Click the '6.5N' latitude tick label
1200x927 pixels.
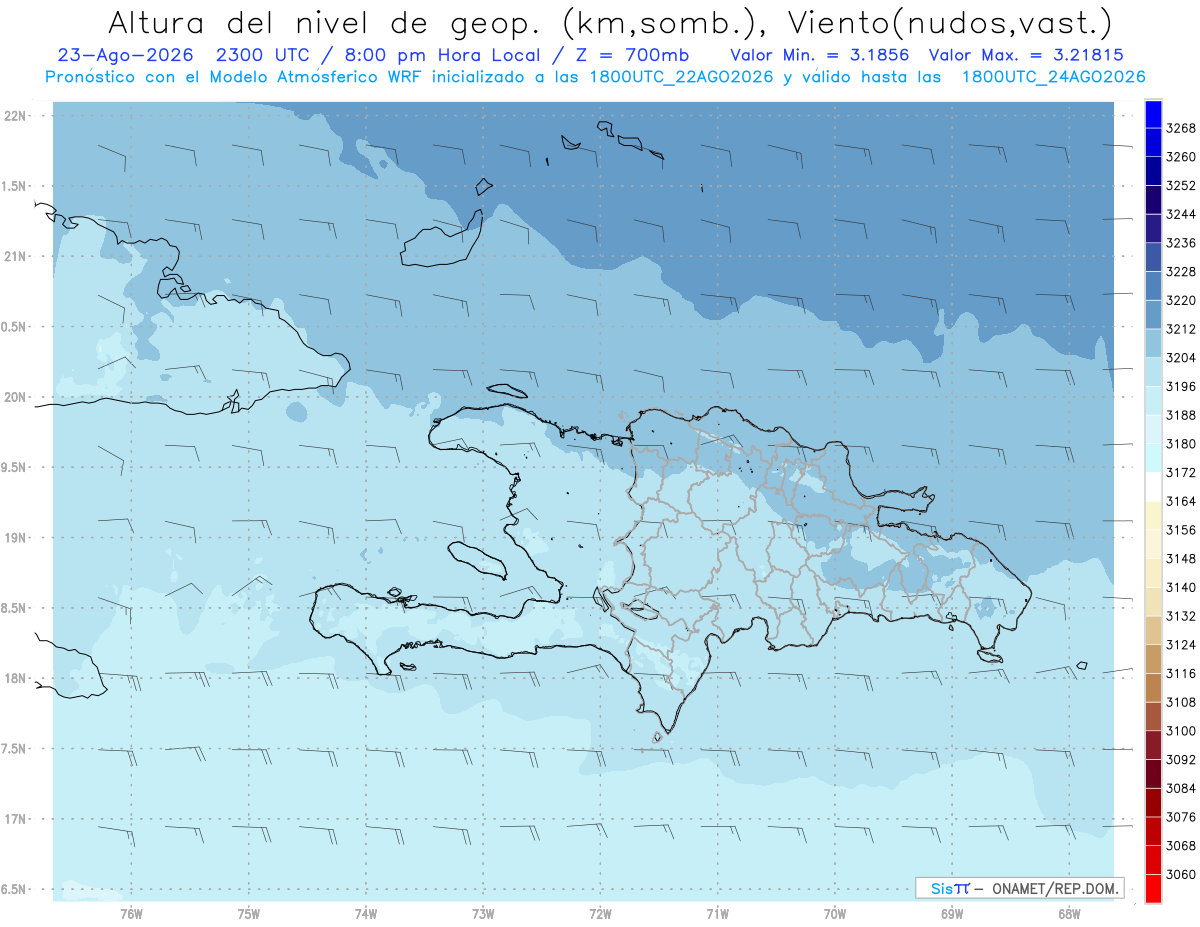pyautogui.click(x=14, y=889)
